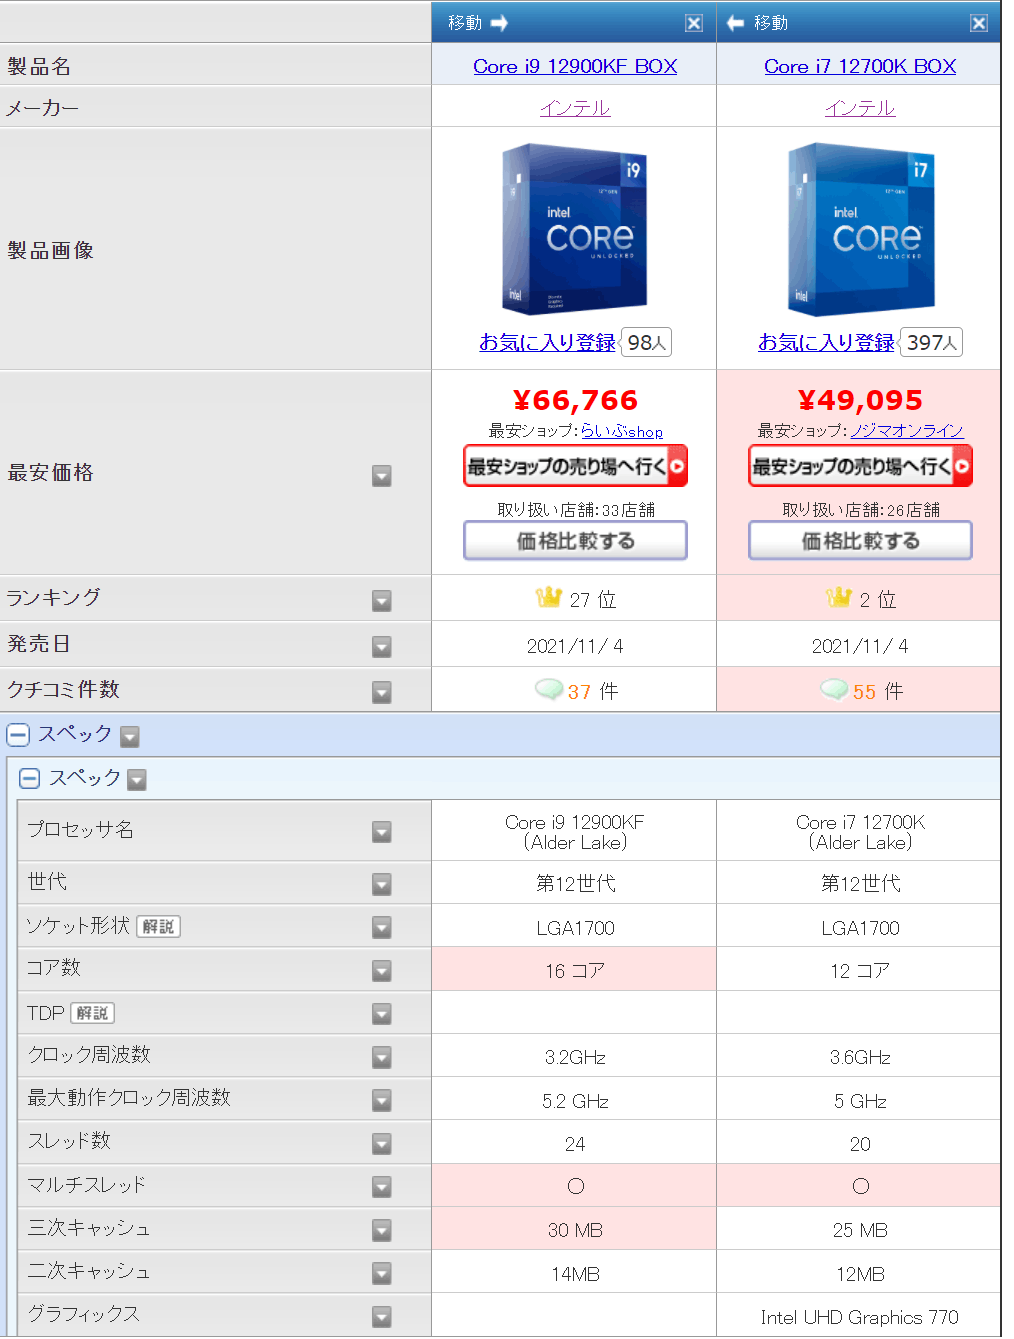This screenshot has height=1339, width=1014.
Task: Open dropdown arrow on スレッド数 row
Action: pyautogui.click(x=381, y=1144)
